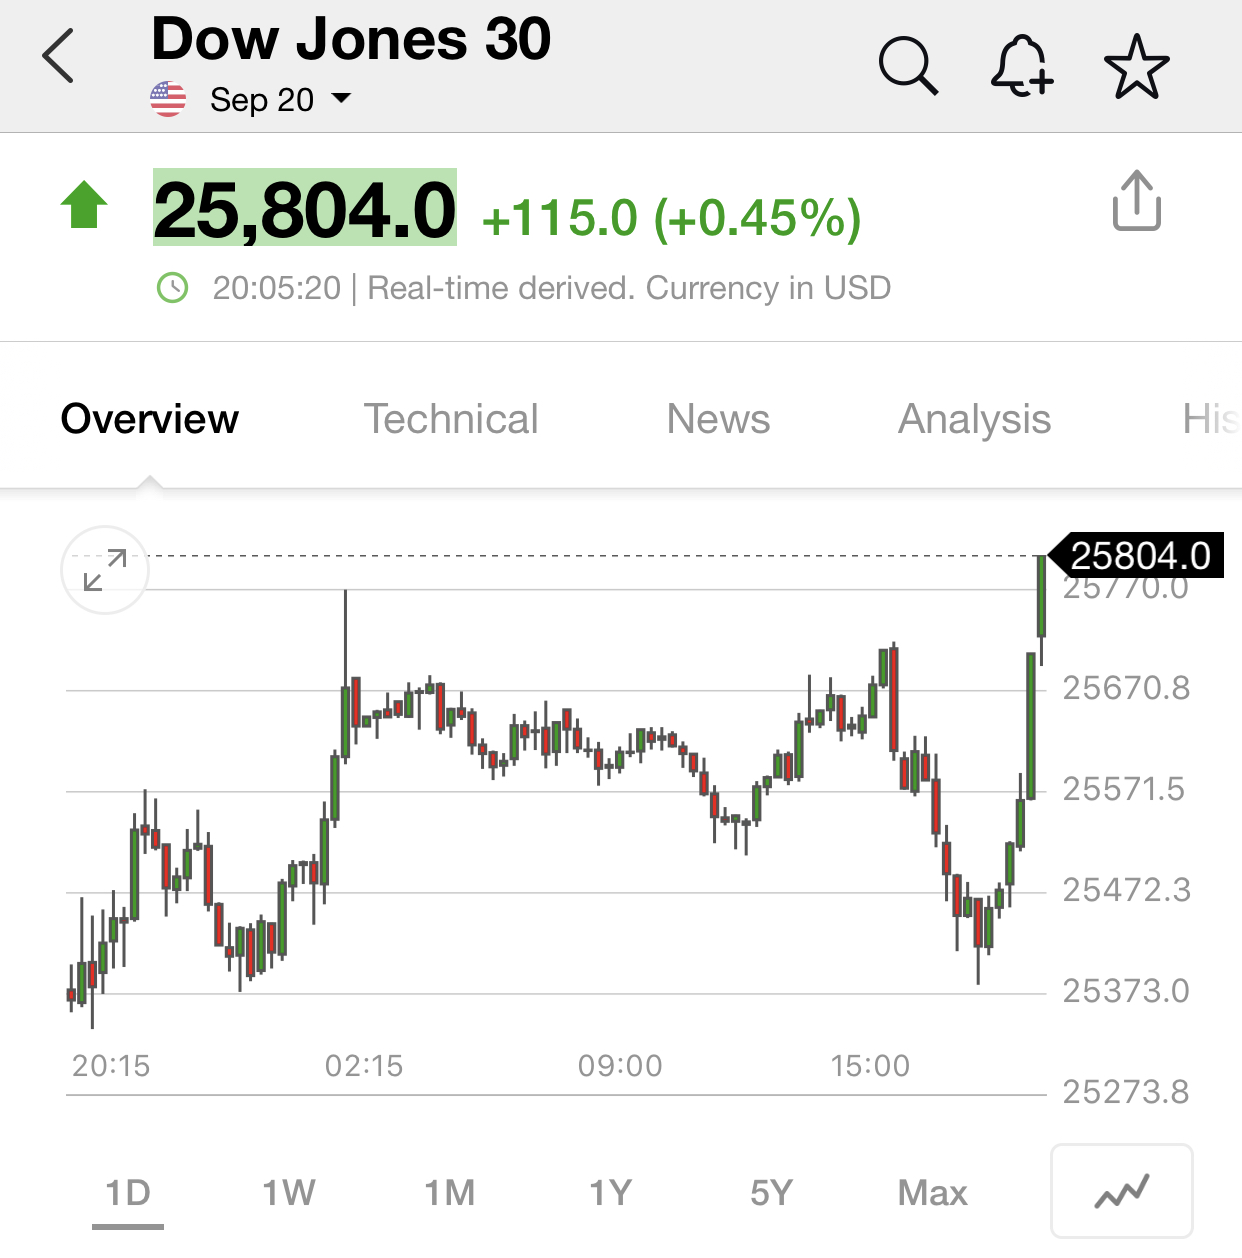This screenshot has height=1258, width=1242.
Task: Choose the Max chart range
Action: tap(933, 1193)
